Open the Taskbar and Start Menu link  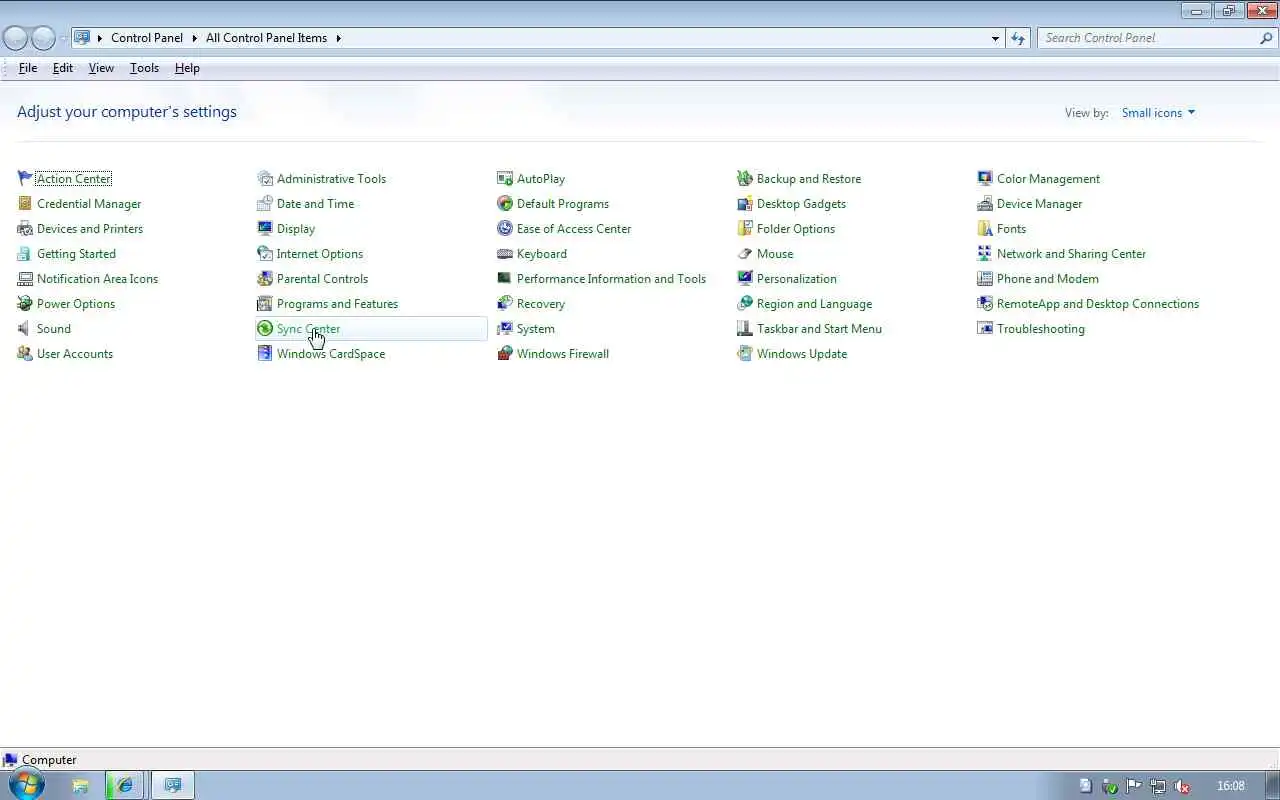click(x=819, y=329)
